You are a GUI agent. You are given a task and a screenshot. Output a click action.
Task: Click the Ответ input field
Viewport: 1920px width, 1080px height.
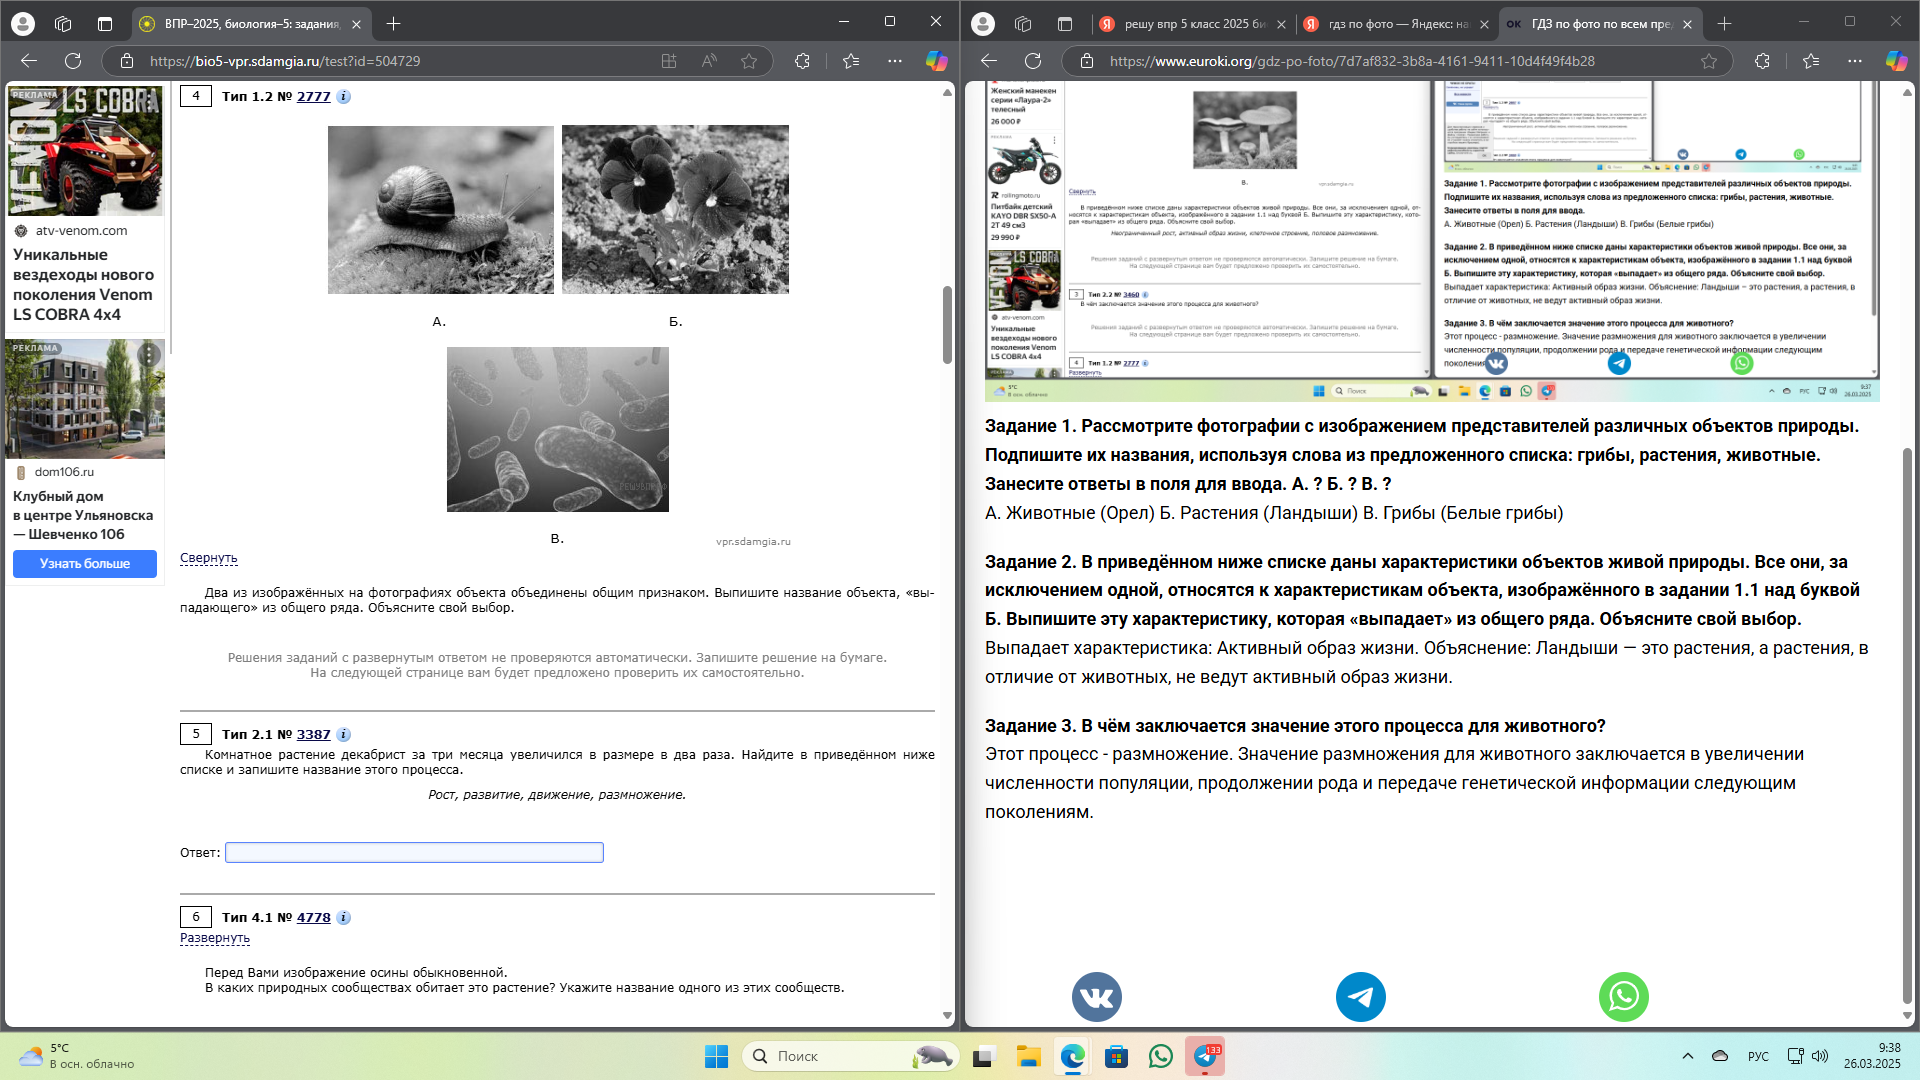point(414,853)
